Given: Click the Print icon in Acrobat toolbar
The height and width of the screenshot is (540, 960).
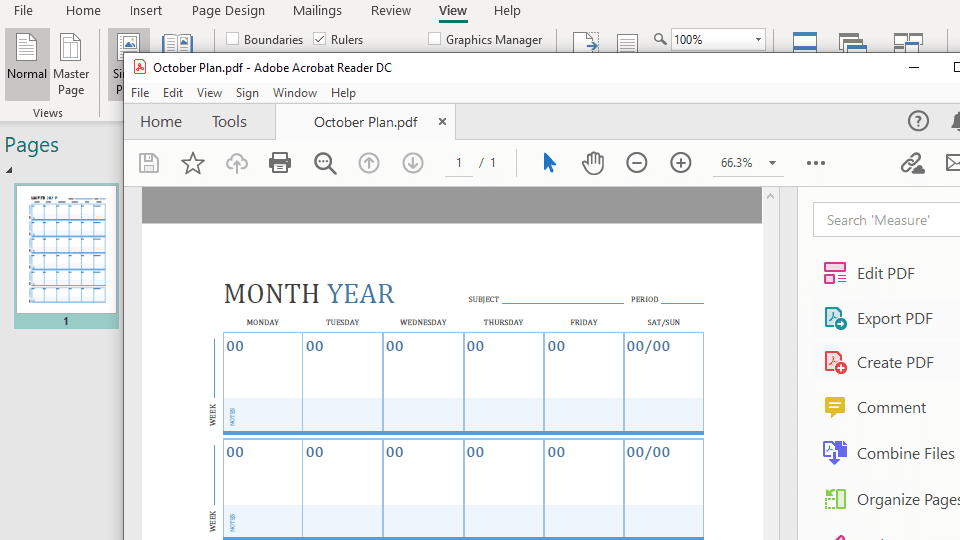Looking at the screenshot, I should coord(280,163).
